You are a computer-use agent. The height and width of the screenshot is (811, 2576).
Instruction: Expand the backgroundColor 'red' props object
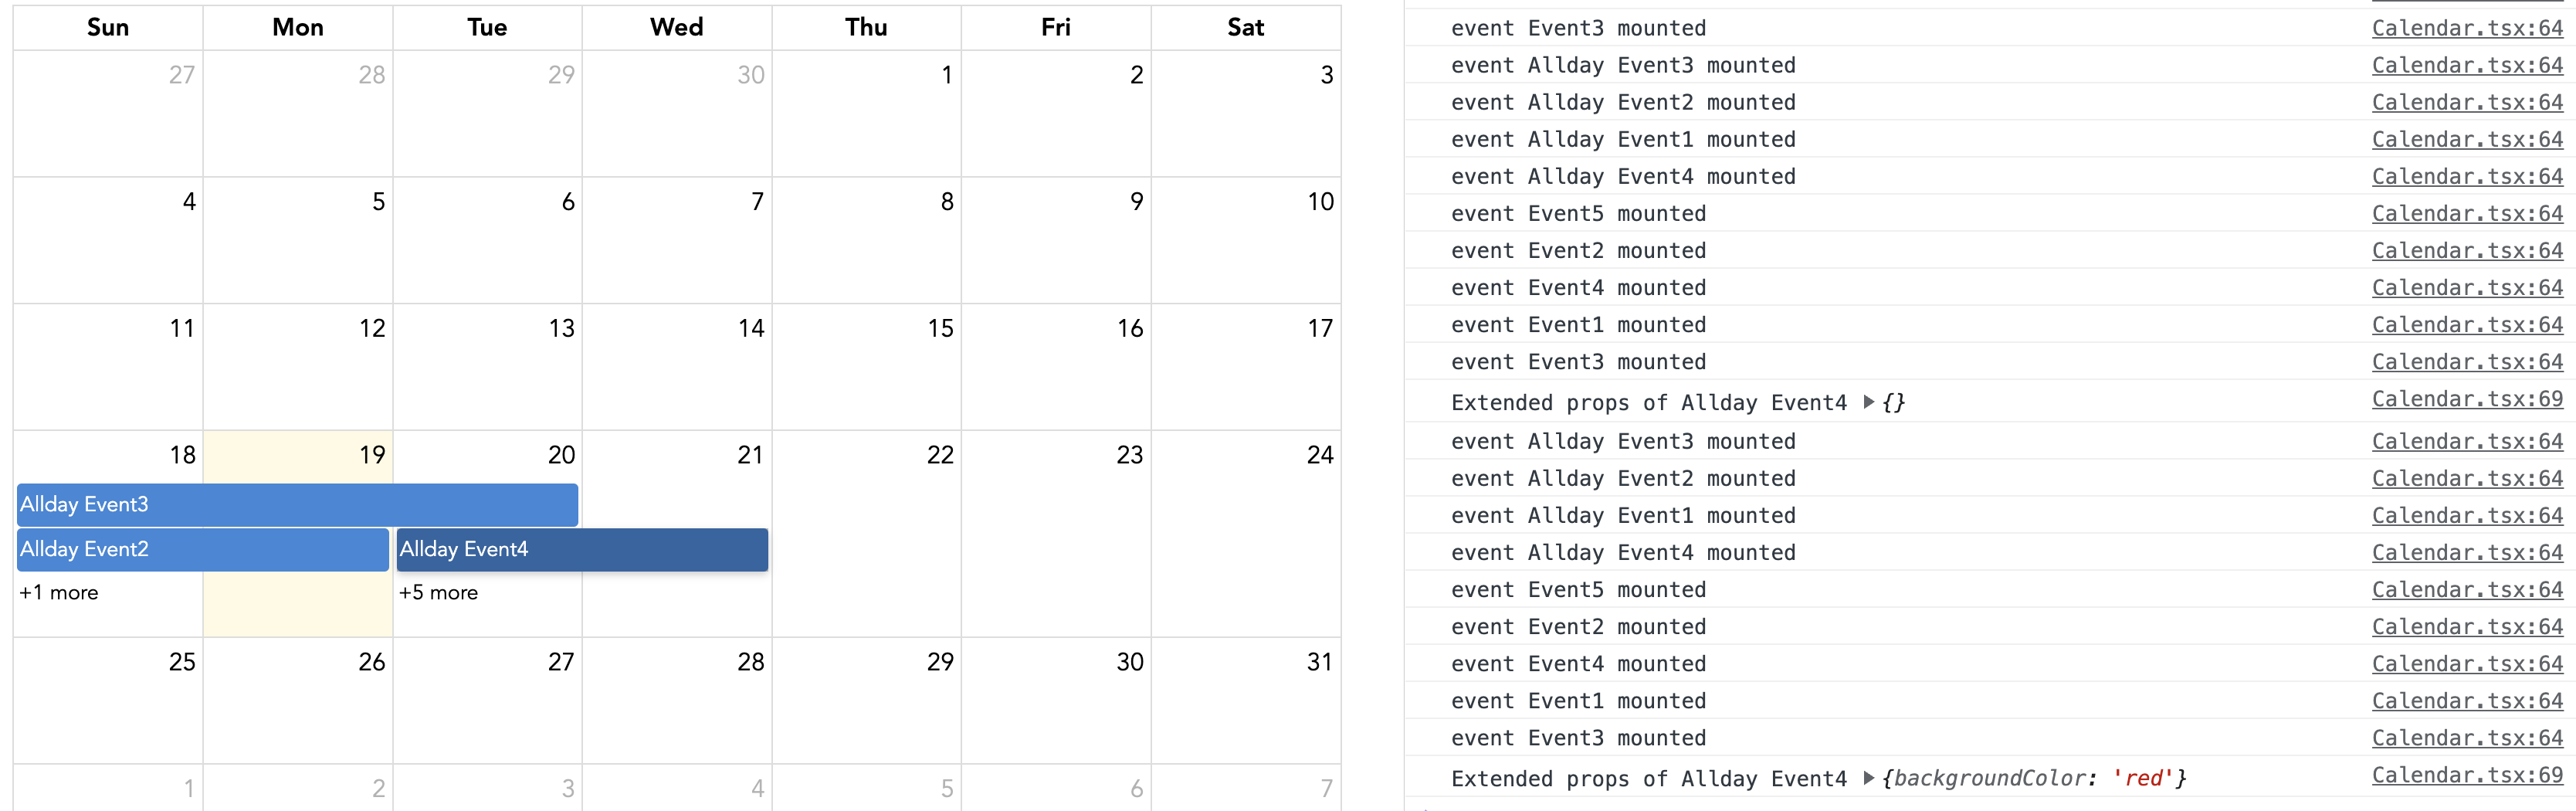(x=1869, y=778)
